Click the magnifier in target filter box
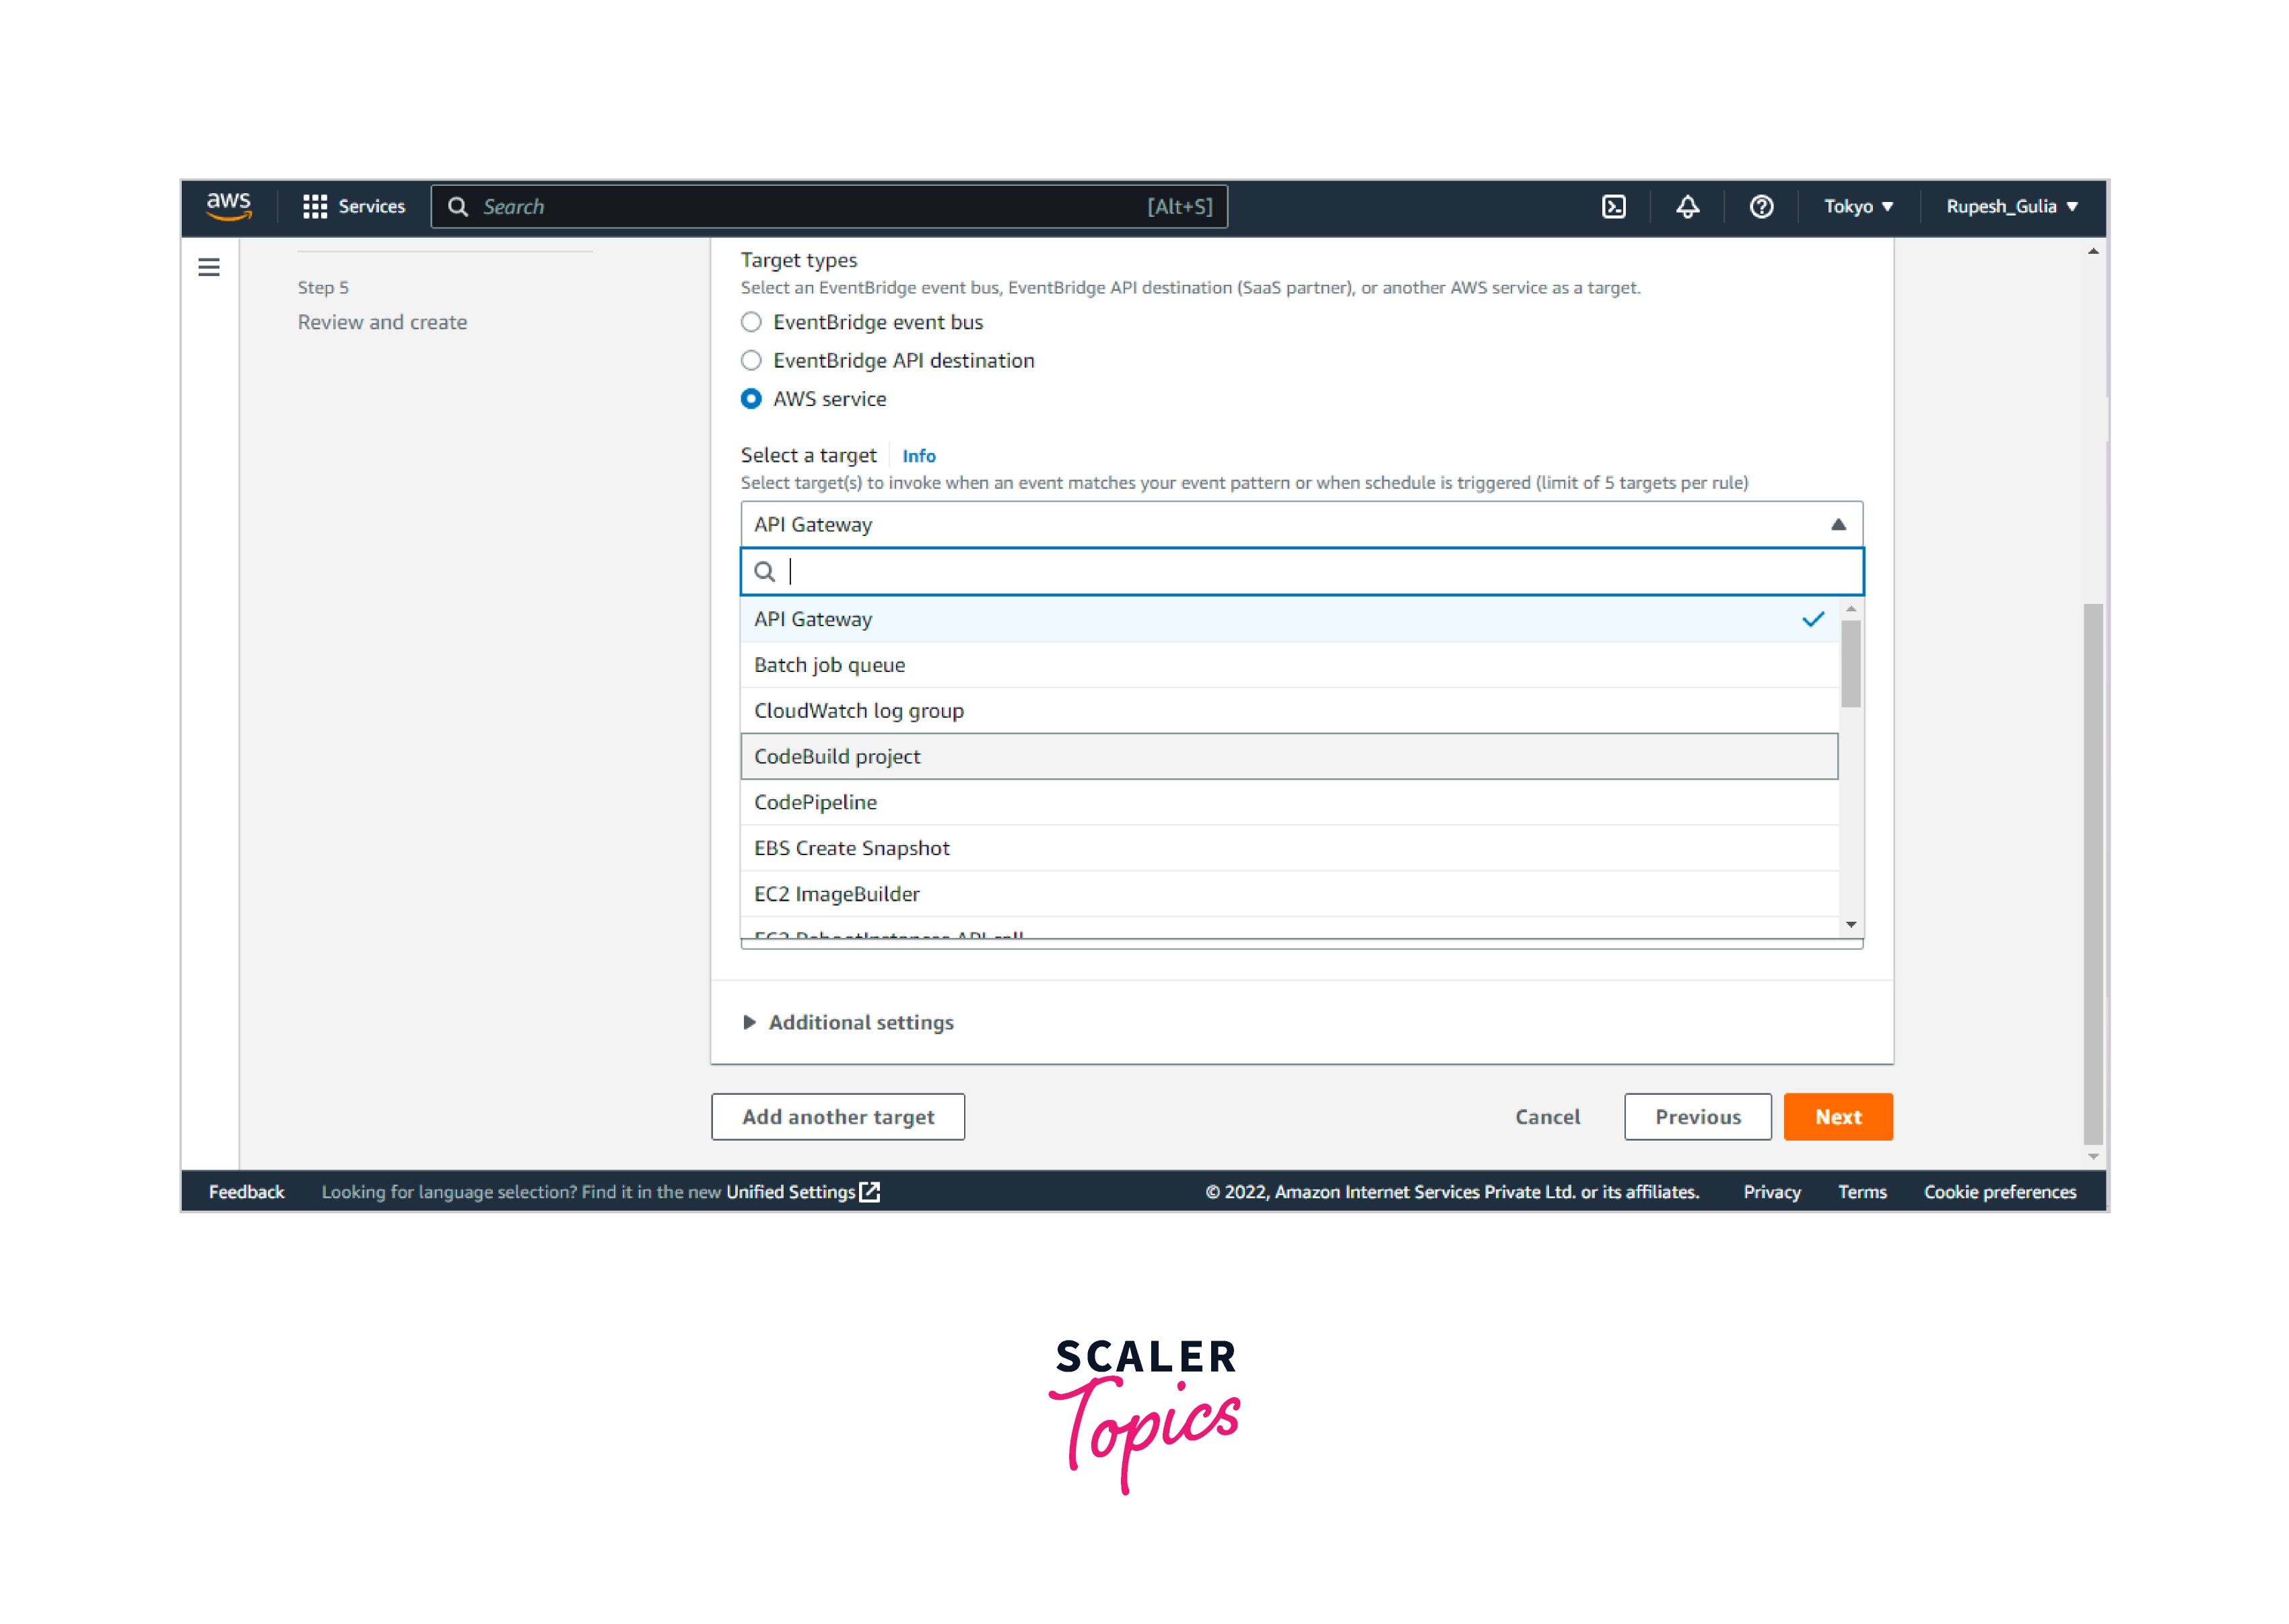 pos(765,572)
